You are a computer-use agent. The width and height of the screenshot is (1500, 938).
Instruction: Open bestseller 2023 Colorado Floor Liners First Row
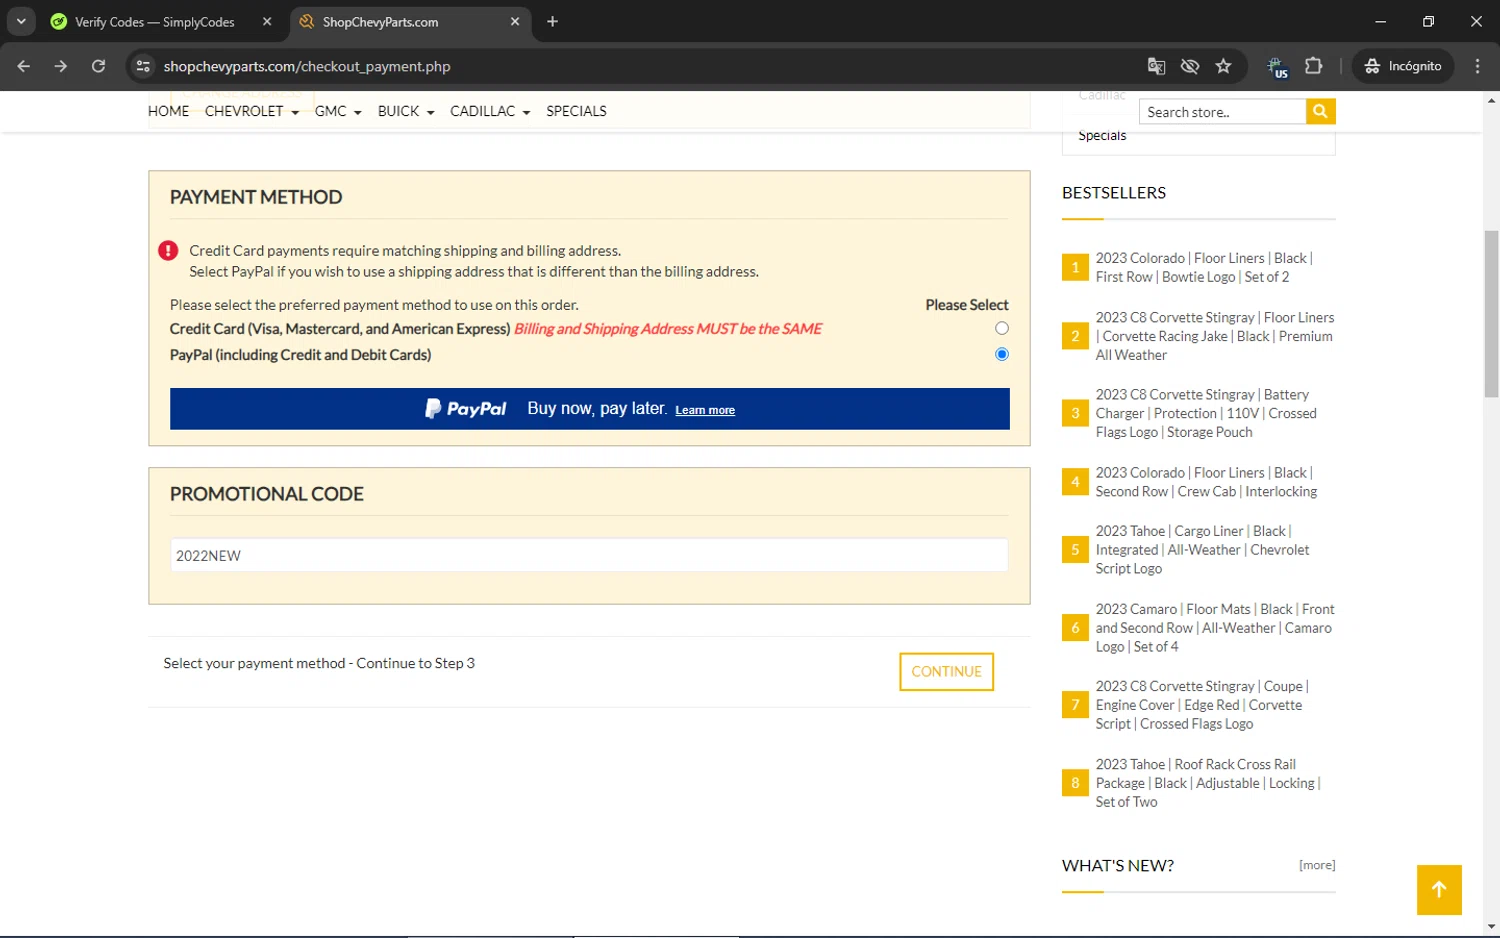point(1204,267)
